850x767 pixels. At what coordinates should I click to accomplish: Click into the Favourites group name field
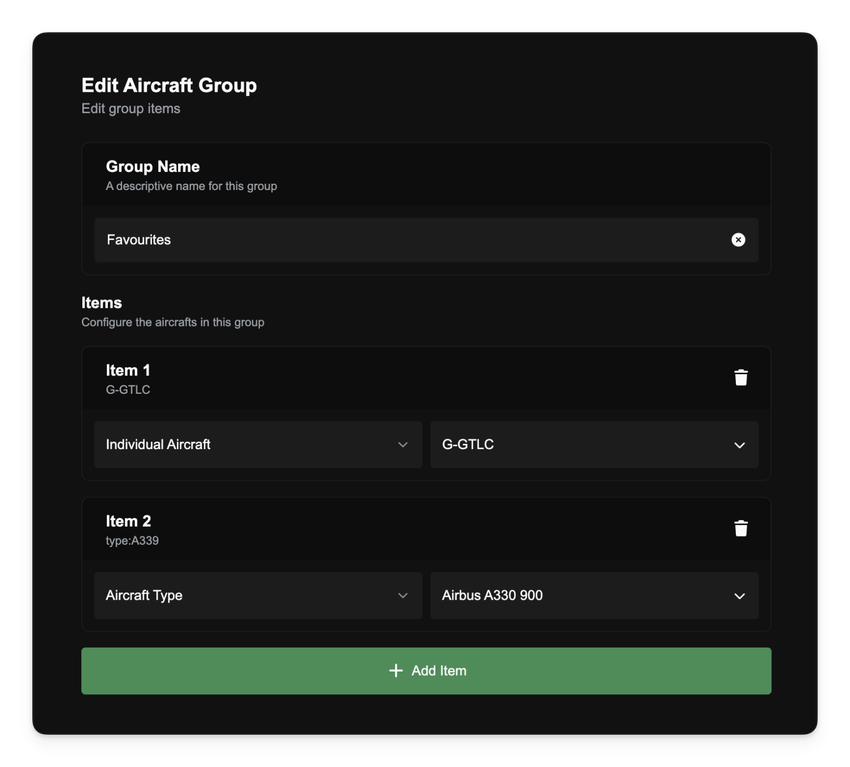coord(400,240)
